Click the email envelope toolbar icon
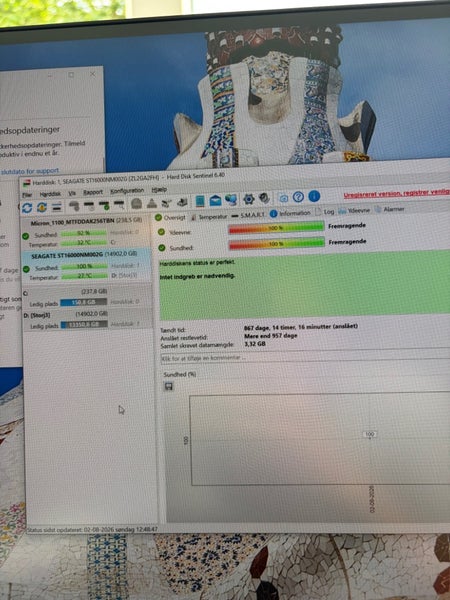 tap(215, 201)
